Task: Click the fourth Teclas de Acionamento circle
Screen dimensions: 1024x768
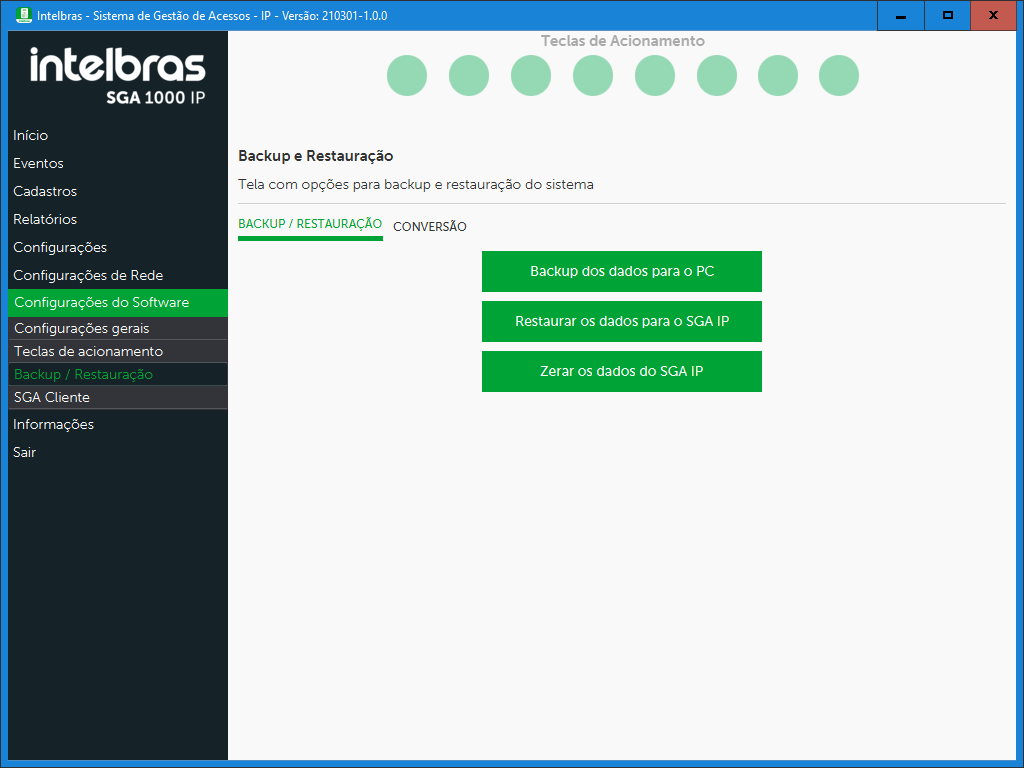Action: click(593, 76)
